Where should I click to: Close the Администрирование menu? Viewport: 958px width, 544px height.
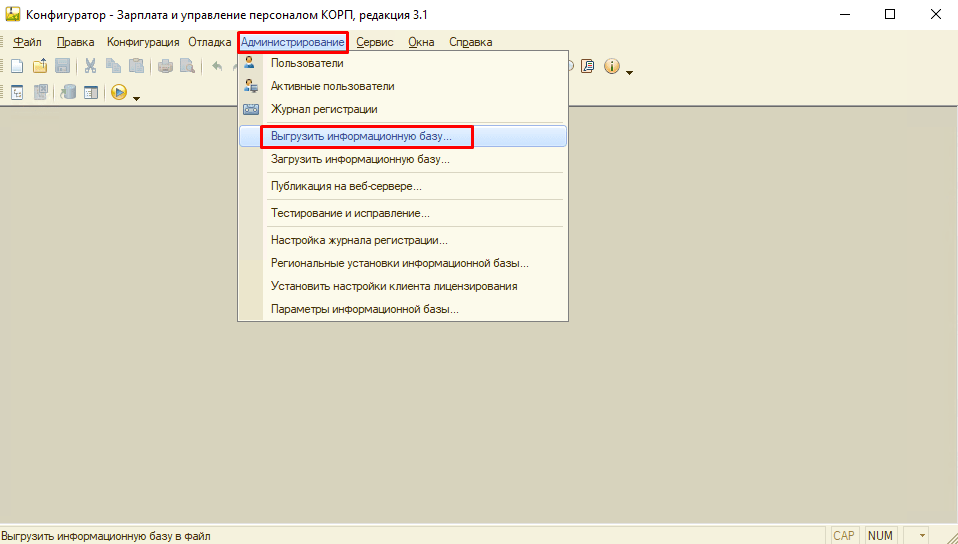293,42
